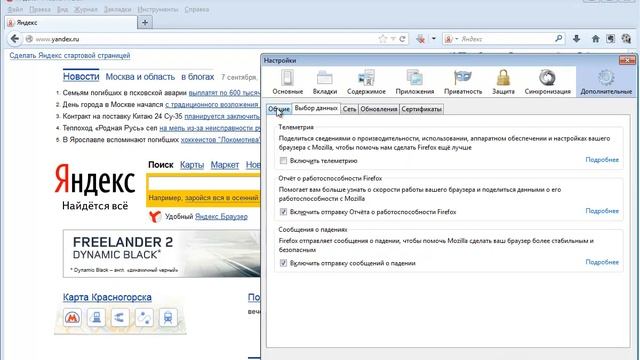Screen dimensions: 640x360
Task: Bookmark this page with the star icon
Action: (x=382, y=39)
